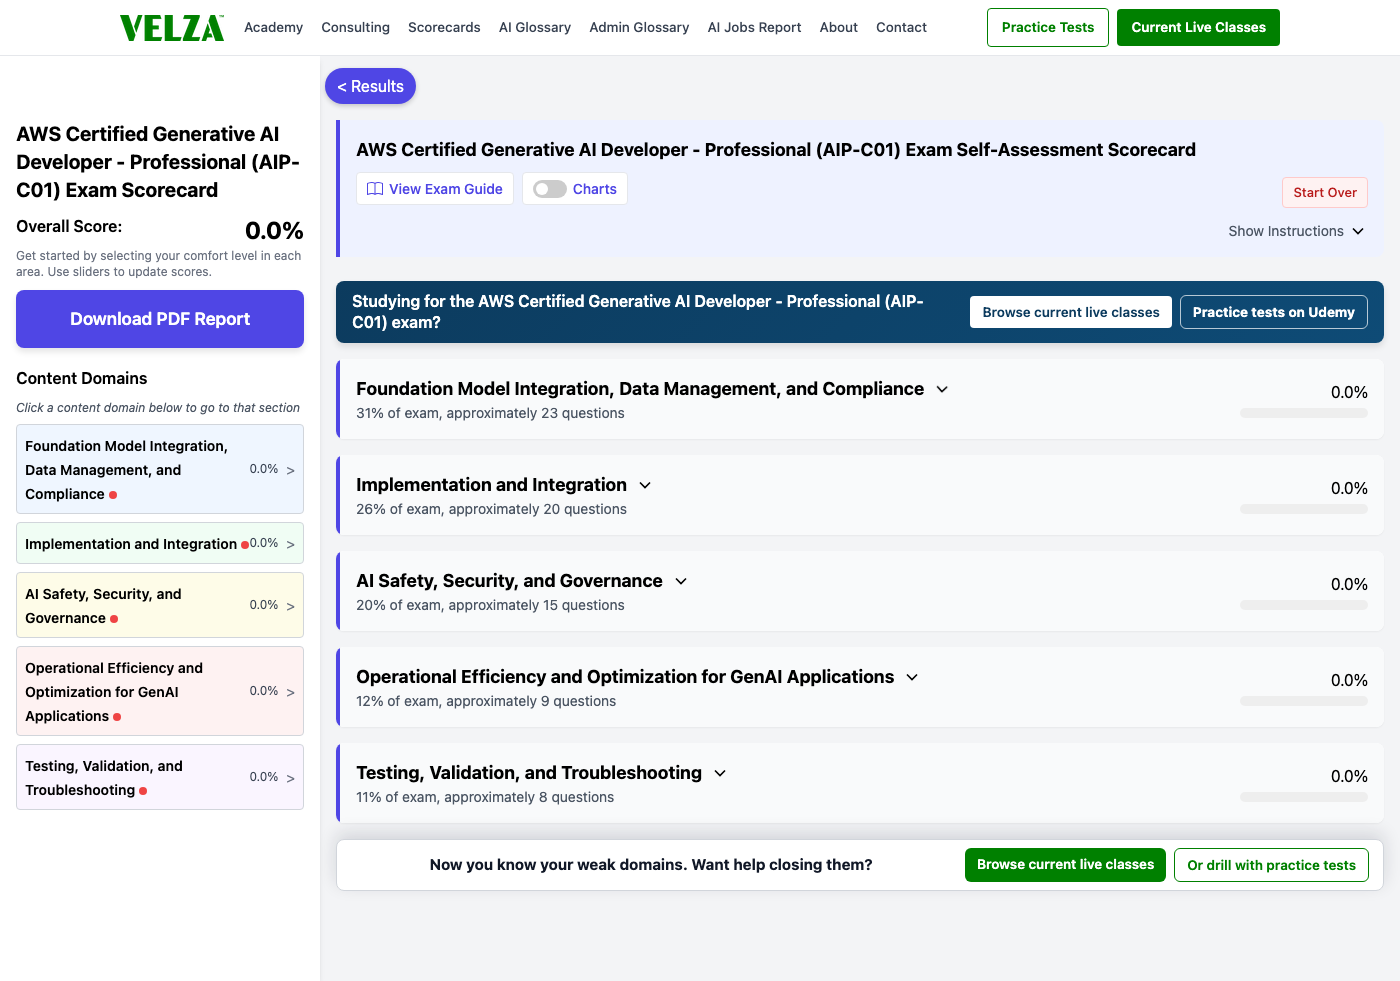Select Testing, Validation, and Troubleshooting sidebar item
Screen dimensions: 1400x981
[x=160, y=777]
